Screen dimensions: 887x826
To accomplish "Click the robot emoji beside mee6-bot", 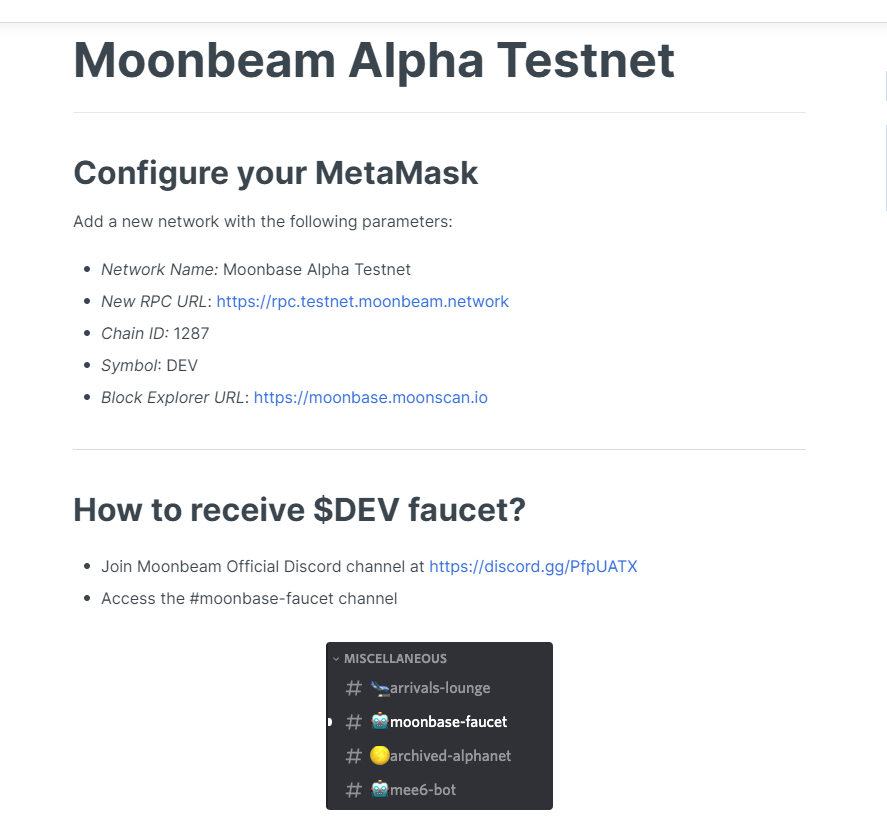I will [x=380, y=790].
